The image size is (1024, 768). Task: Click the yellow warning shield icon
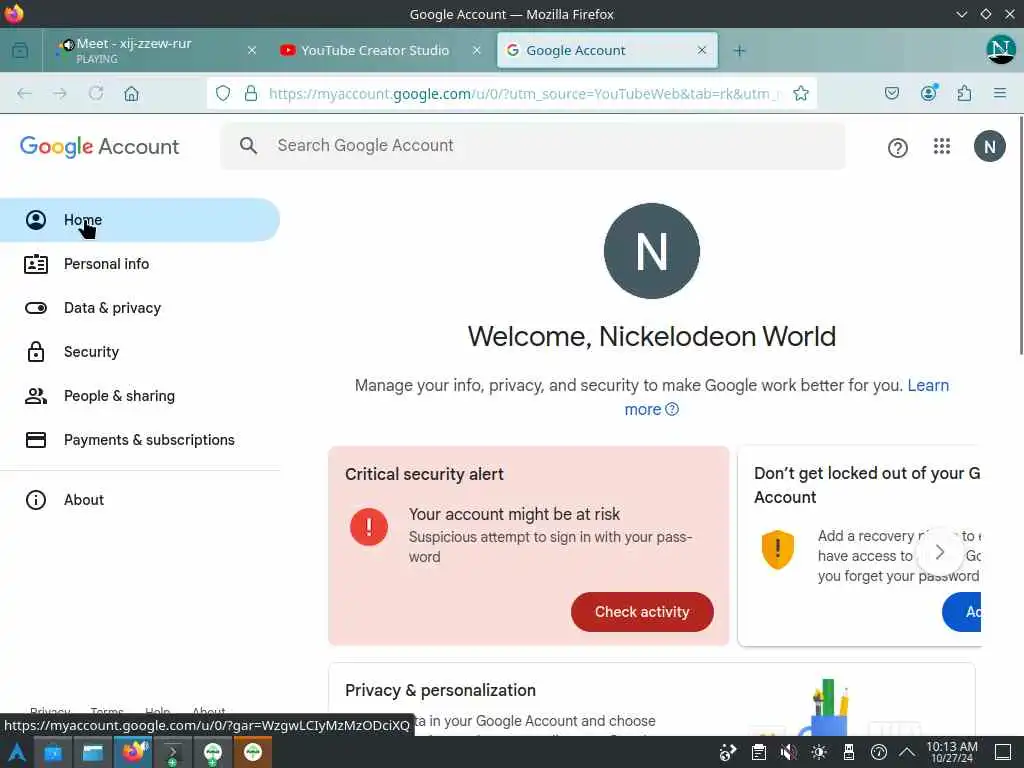tap(778, 549)
